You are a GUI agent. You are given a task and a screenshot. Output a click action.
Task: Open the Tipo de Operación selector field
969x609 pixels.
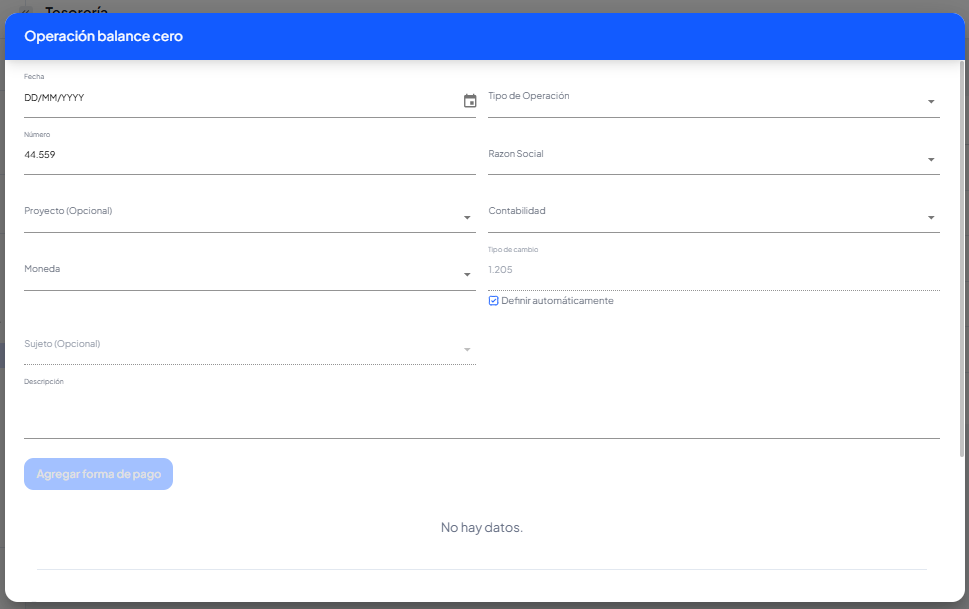(x=700, y=98)
